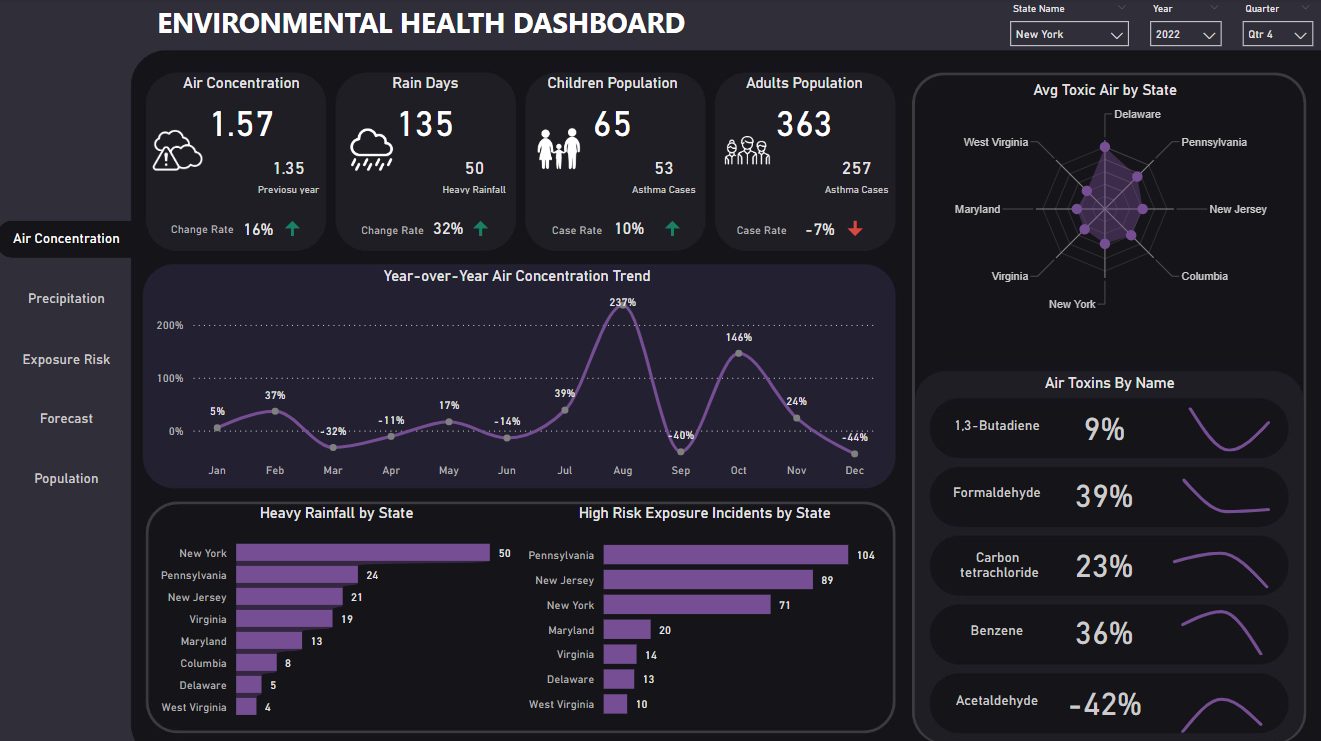Screen dimensions: 1321x741
Task: Open the State Name dropdown showing New York
Action: (1070, 34)
